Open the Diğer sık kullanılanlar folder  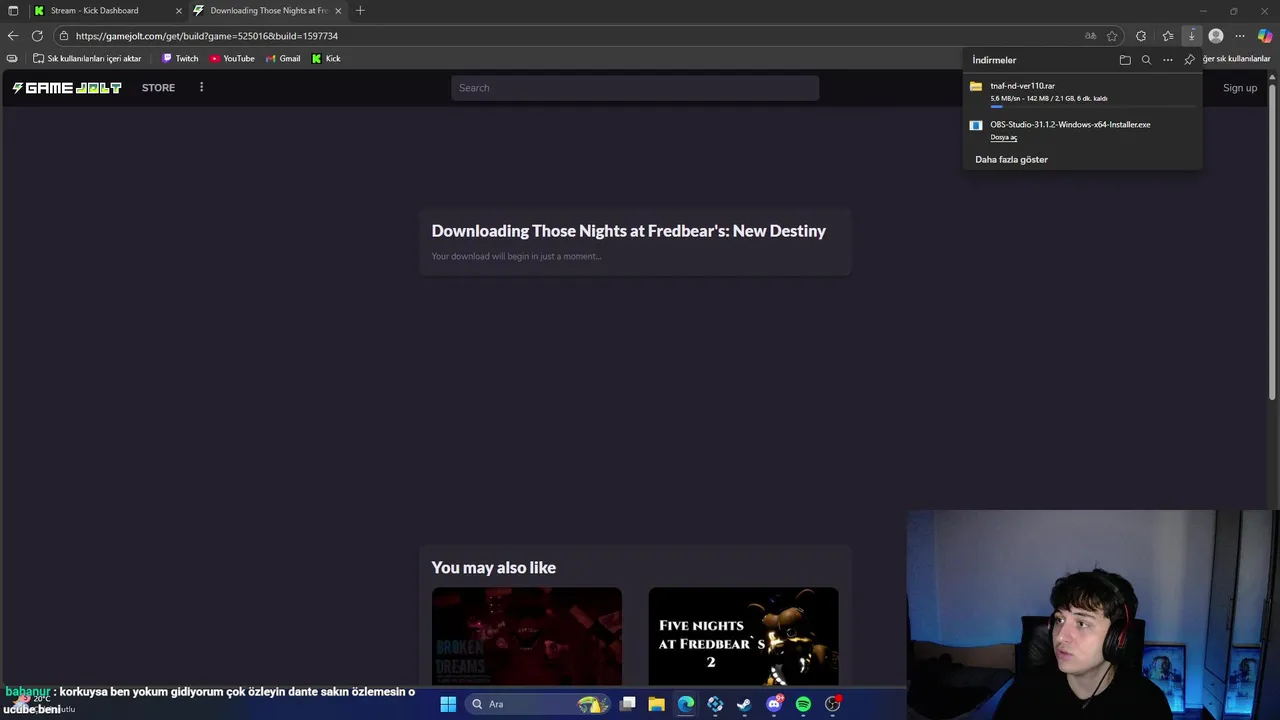pyautogui.click(x=1236, y=58)
